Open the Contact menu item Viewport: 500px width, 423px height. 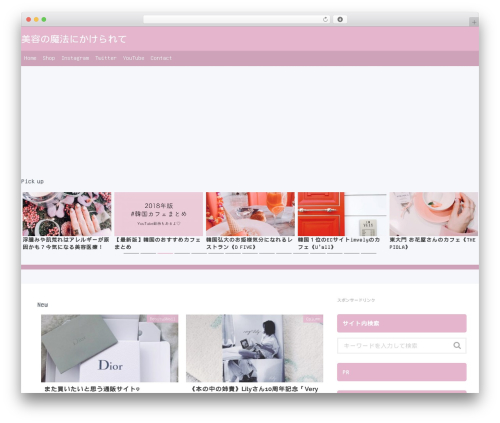point(161,58)
